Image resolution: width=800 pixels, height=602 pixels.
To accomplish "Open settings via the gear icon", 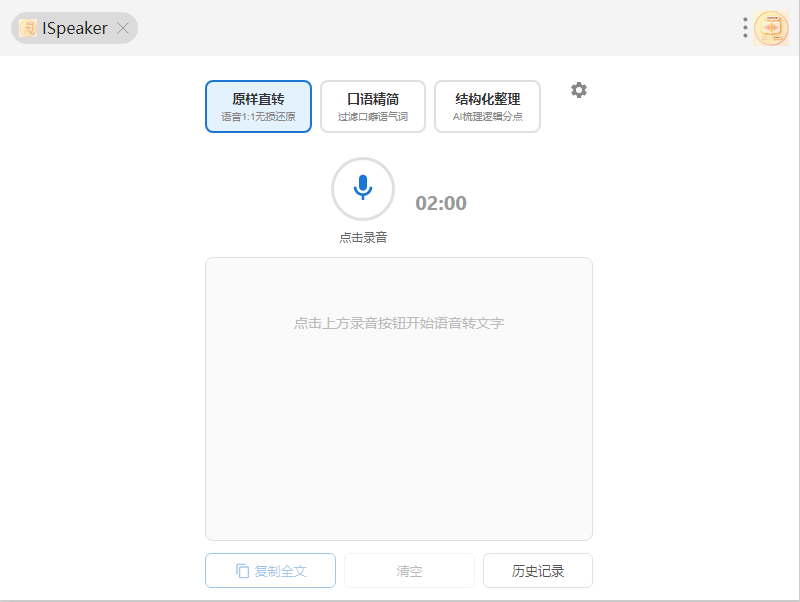I will click(x=579, y=90).
